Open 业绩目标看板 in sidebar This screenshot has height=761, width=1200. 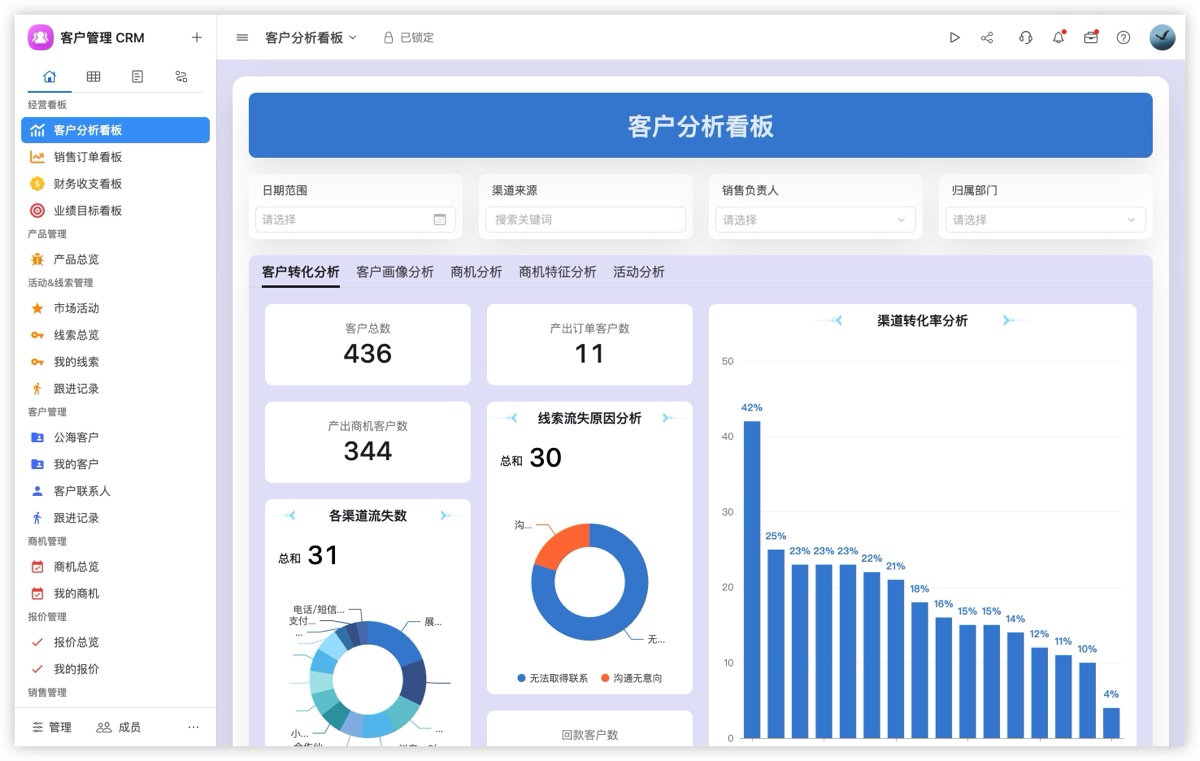[x=115, y=211]
